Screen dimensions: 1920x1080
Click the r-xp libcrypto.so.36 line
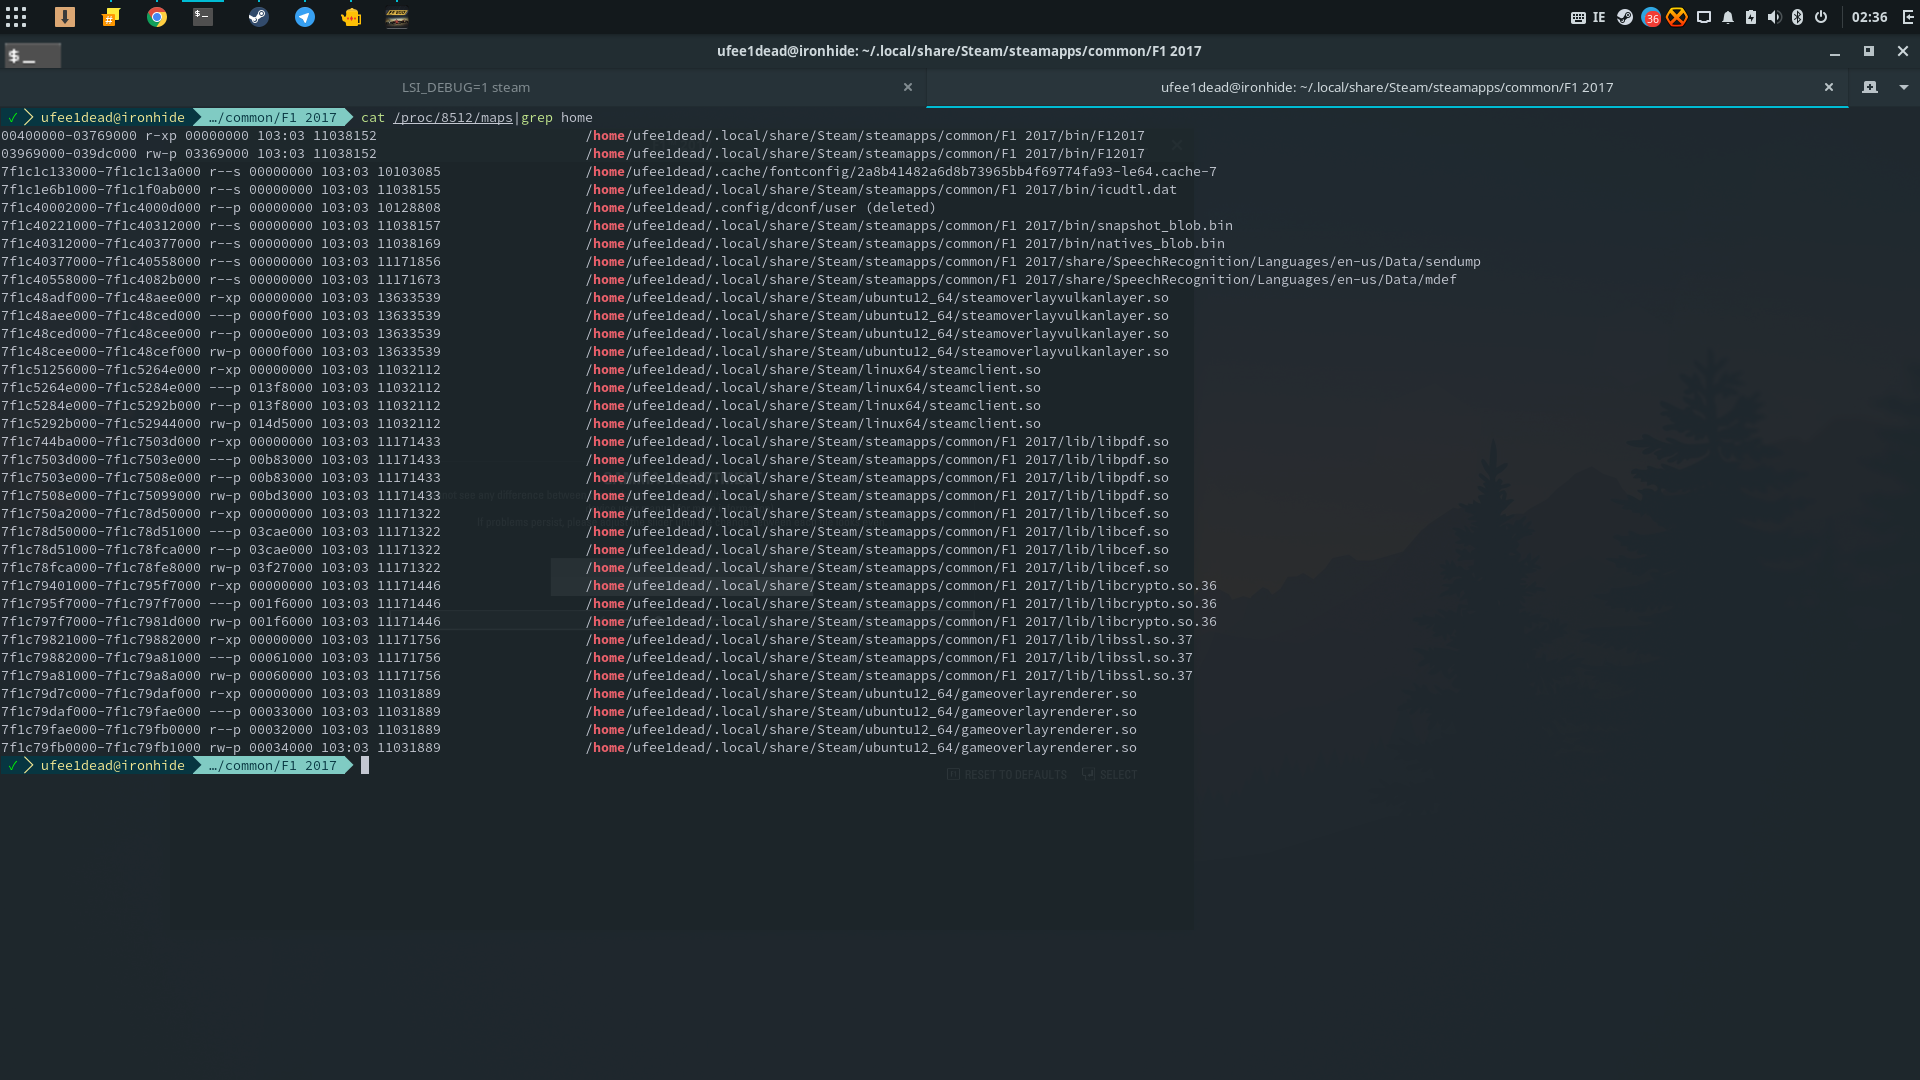click(x=609, y=585)
